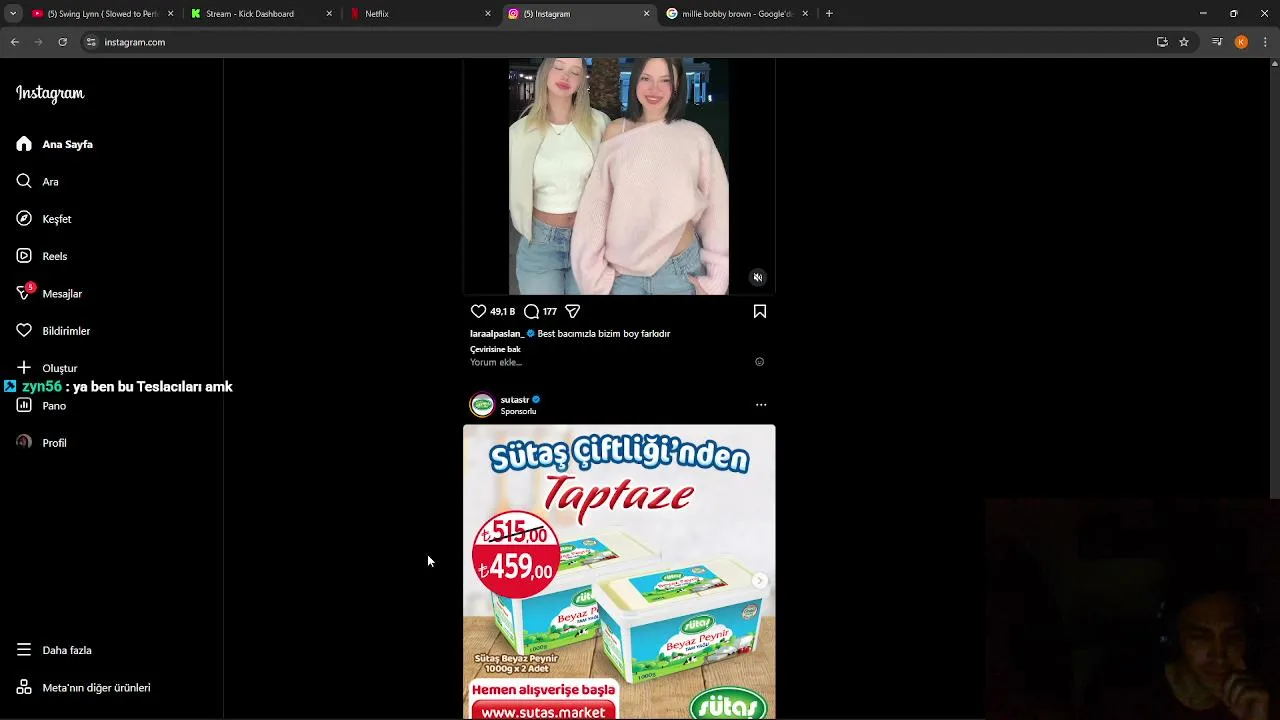The width and height of the screenshot is (1280, 720).
Task: Open Mesajlar with unread badge
Action: tap(49, 293)
